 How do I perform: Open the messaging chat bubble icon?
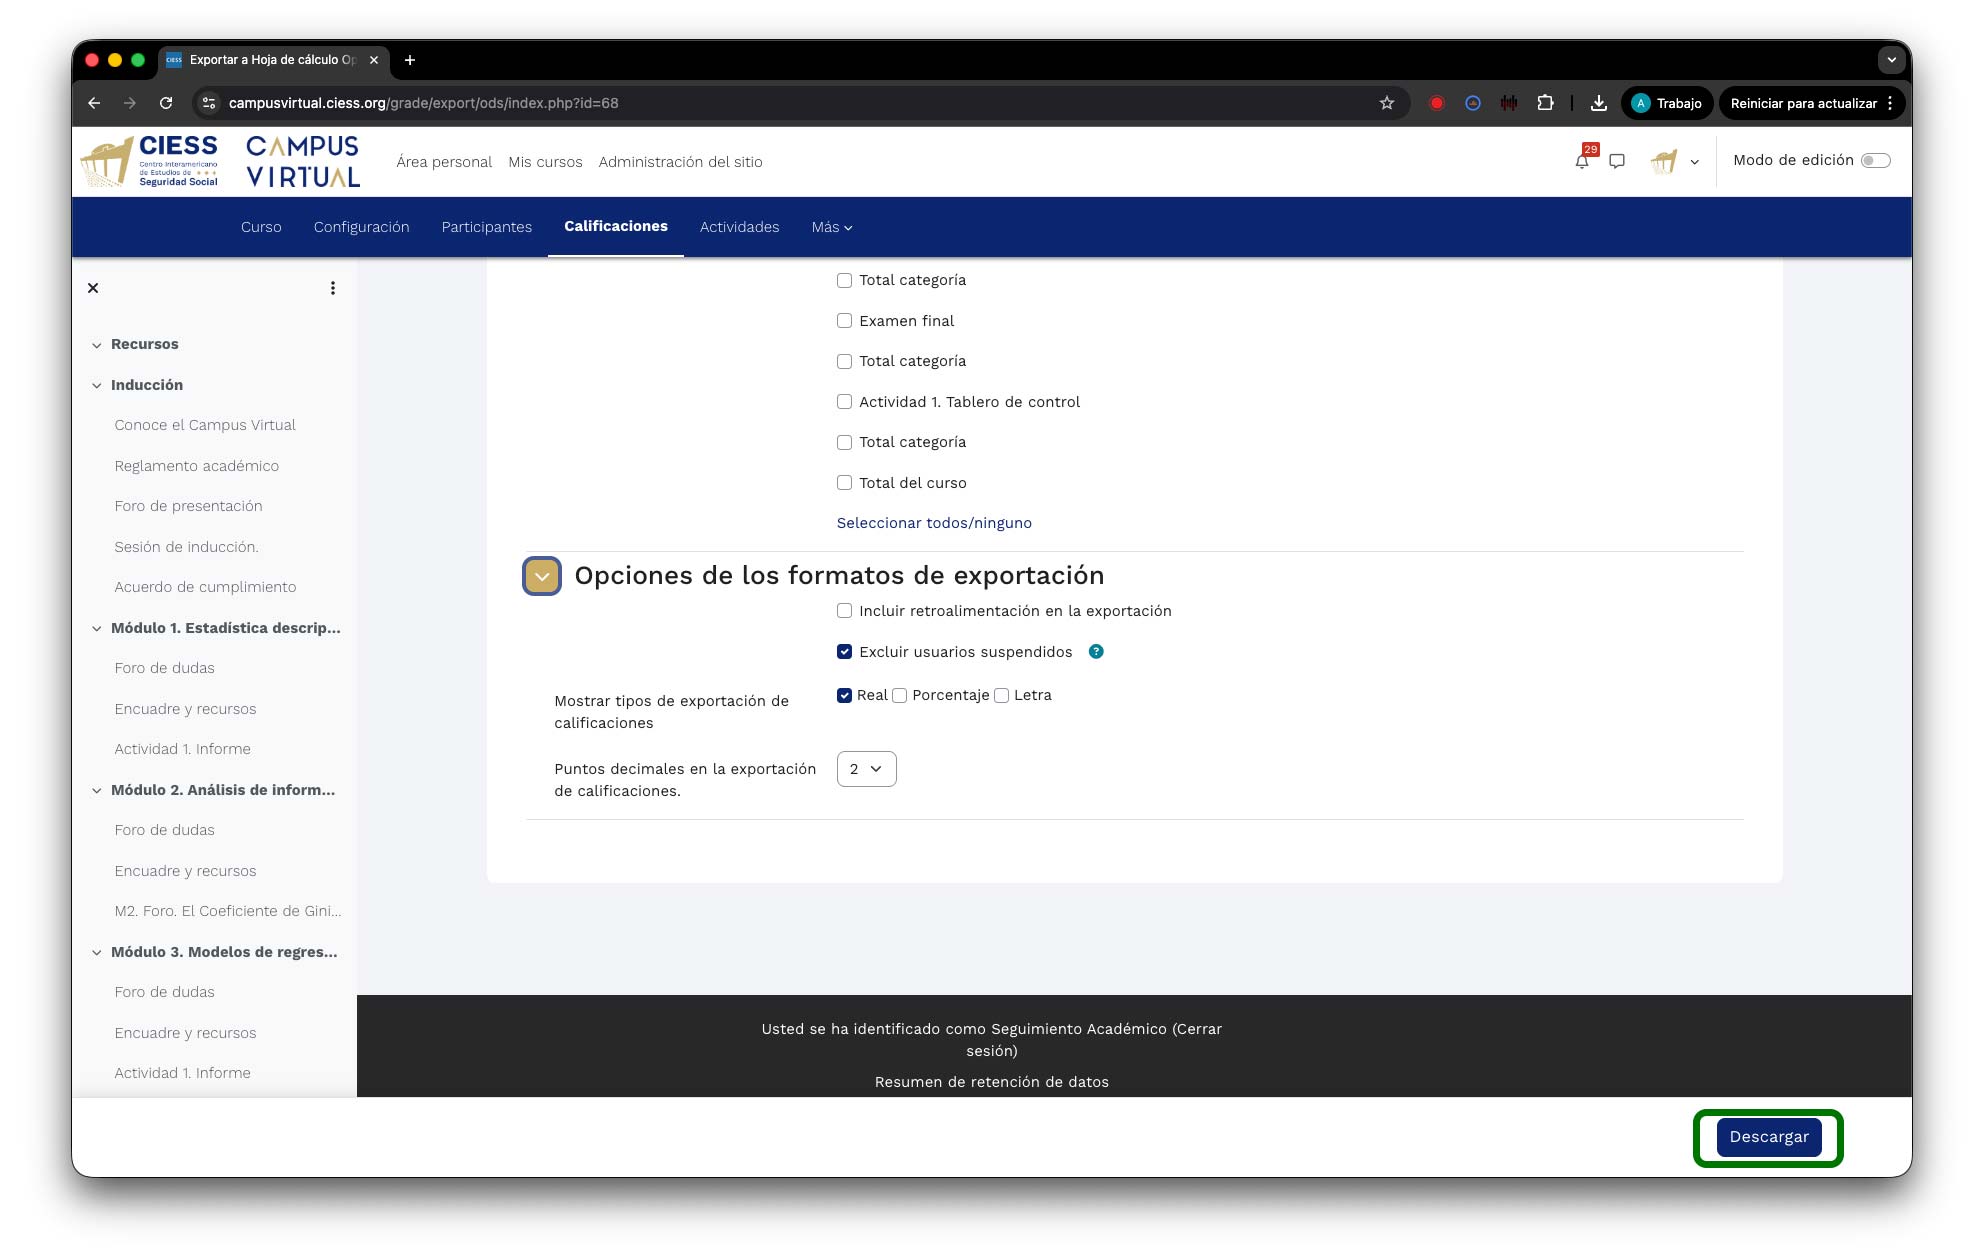point(1617,161)
